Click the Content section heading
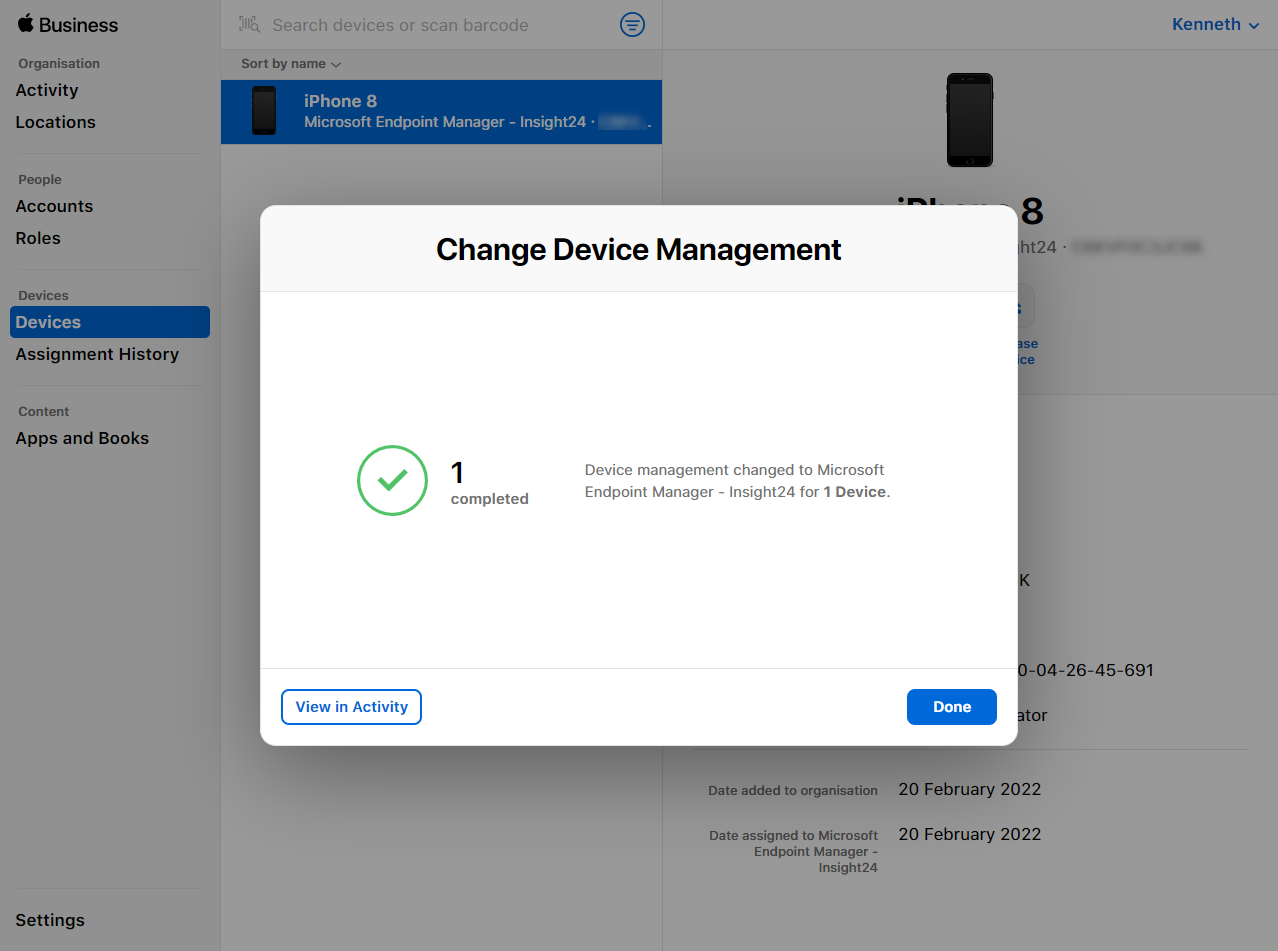 (44, 412)
